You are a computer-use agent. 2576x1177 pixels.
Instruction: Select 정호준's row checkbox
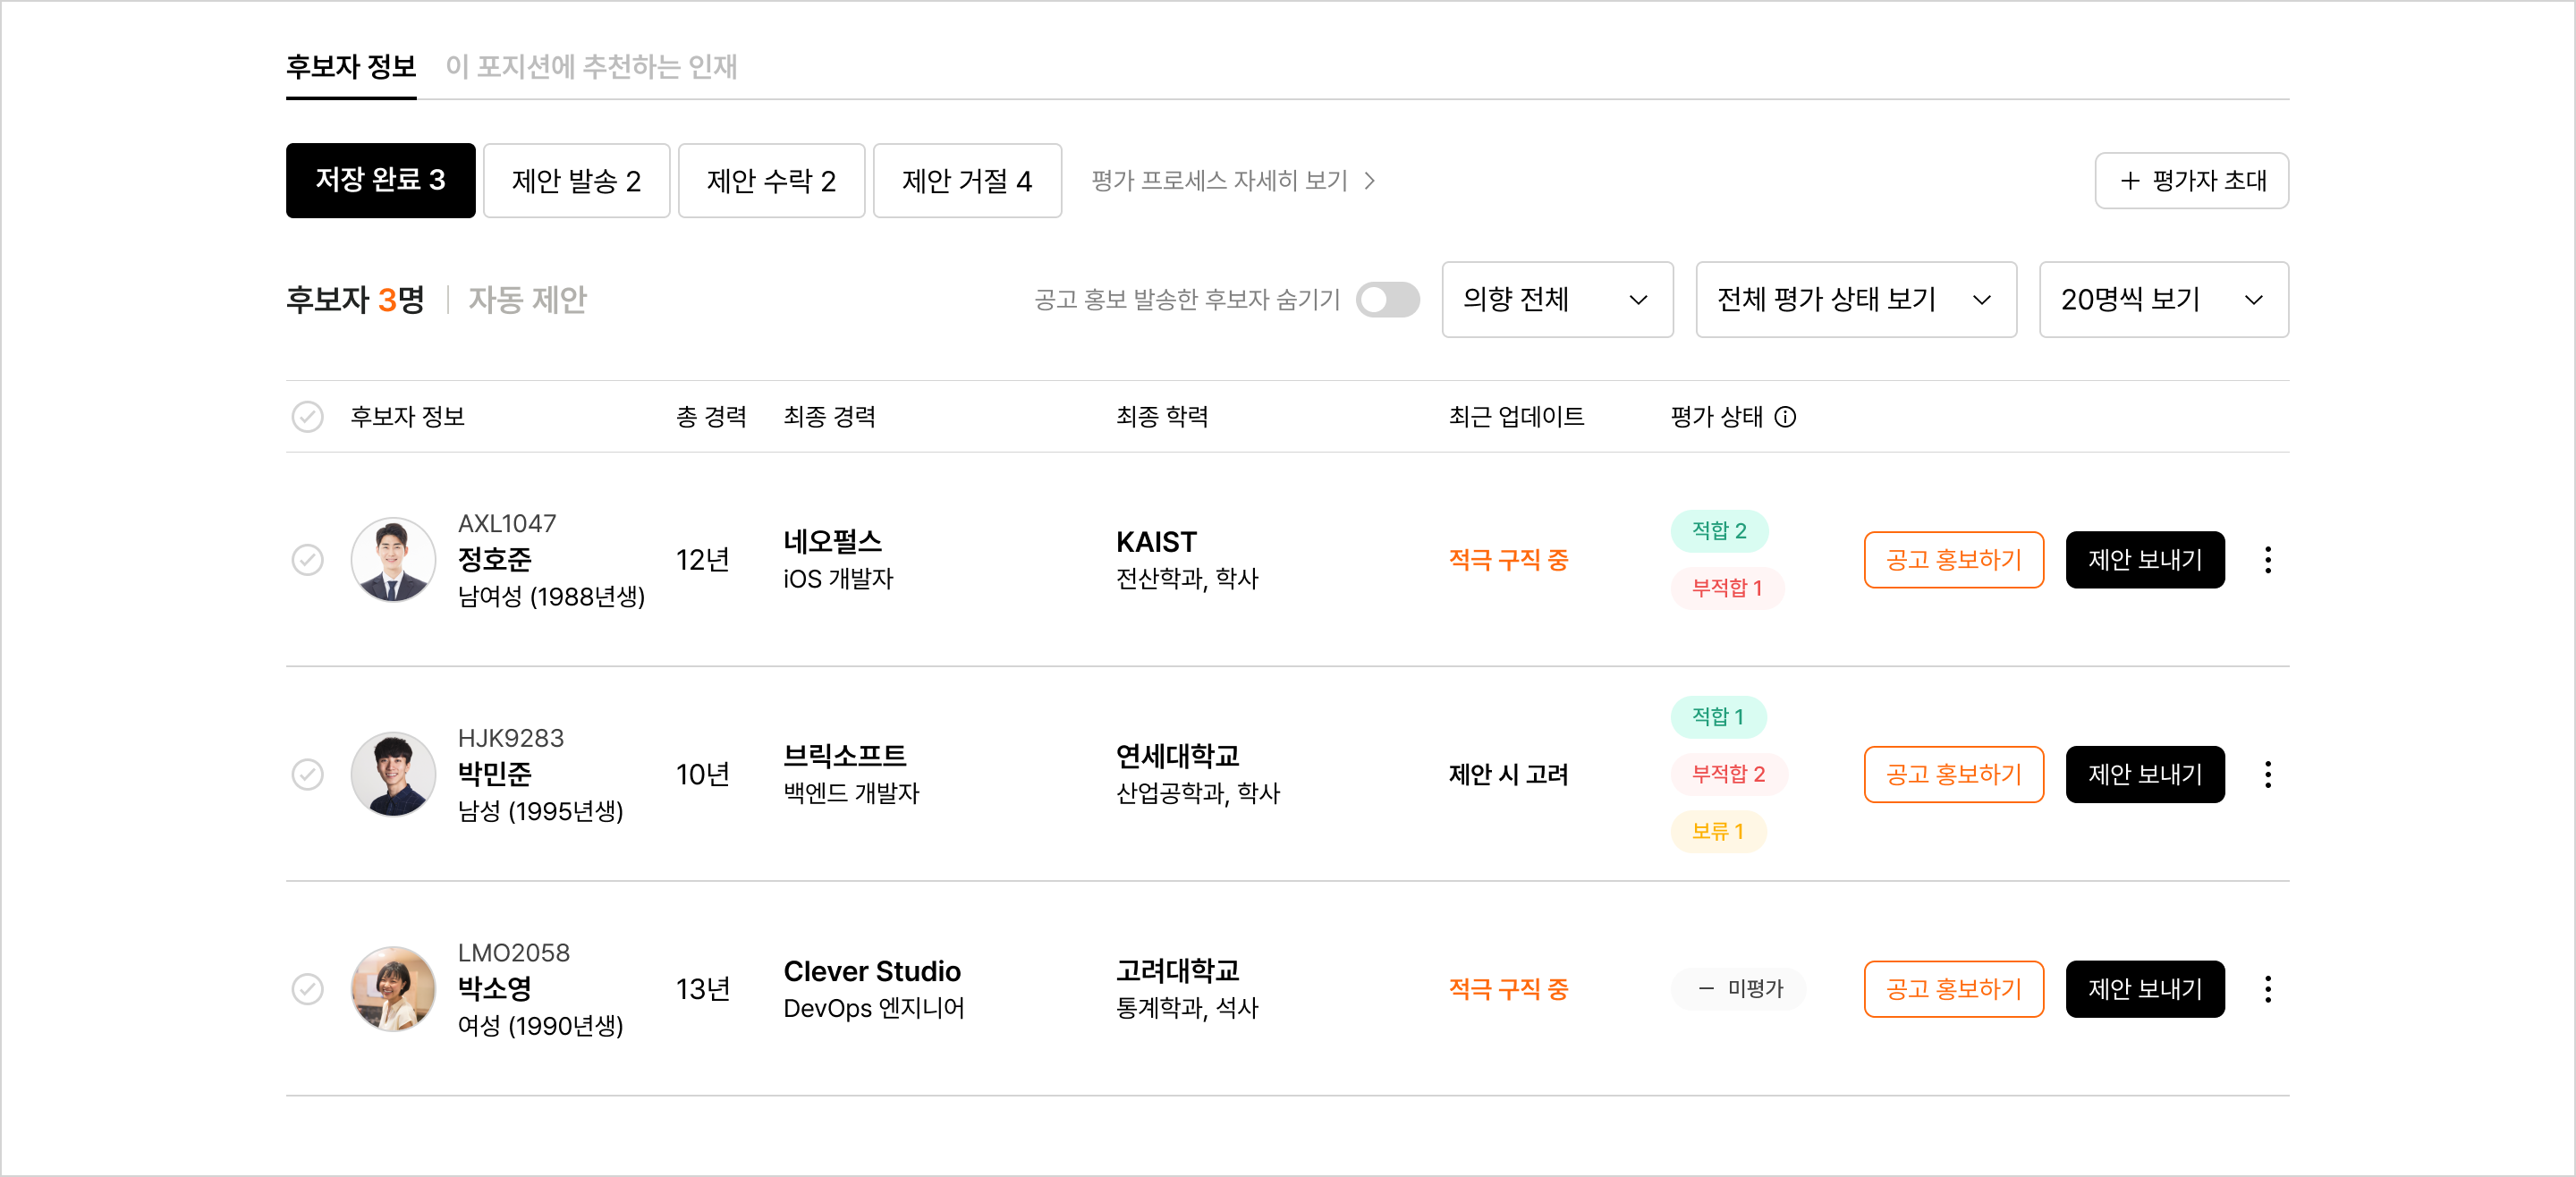[308, 560]
